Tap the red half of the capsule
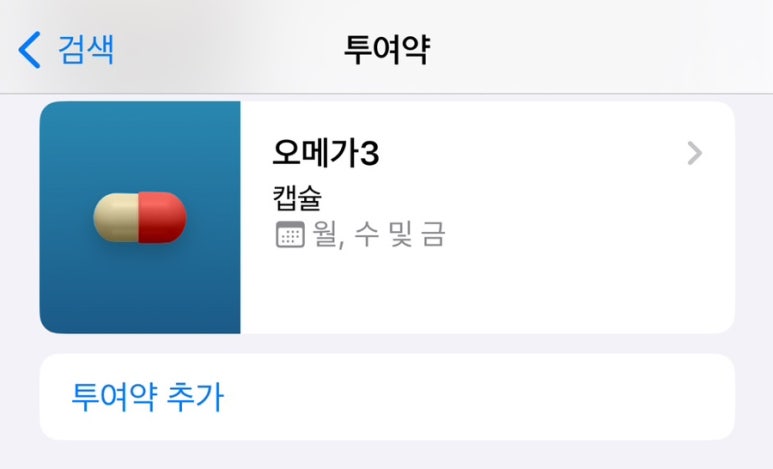The image size is (773, 469). coord(162,217)
